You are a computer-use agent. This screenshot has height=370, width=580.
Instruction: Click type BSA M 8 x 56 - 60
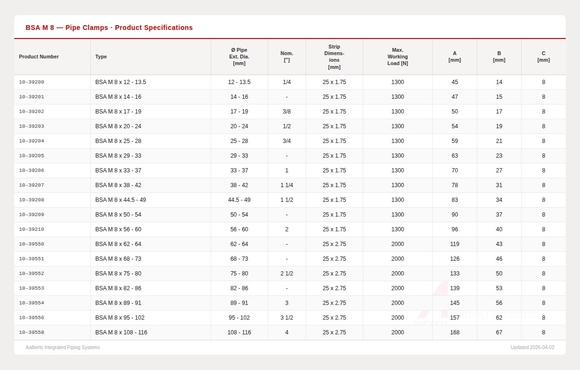[118, 229]
